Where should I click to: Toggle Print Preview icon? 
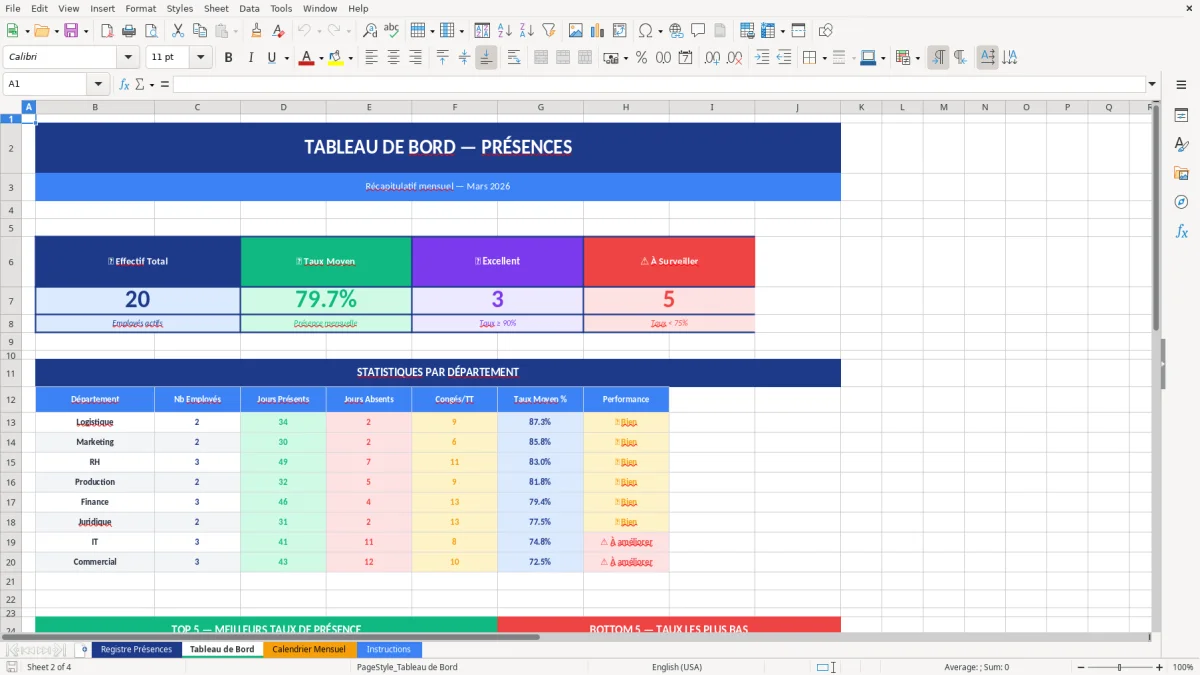(x=149, y=31)
